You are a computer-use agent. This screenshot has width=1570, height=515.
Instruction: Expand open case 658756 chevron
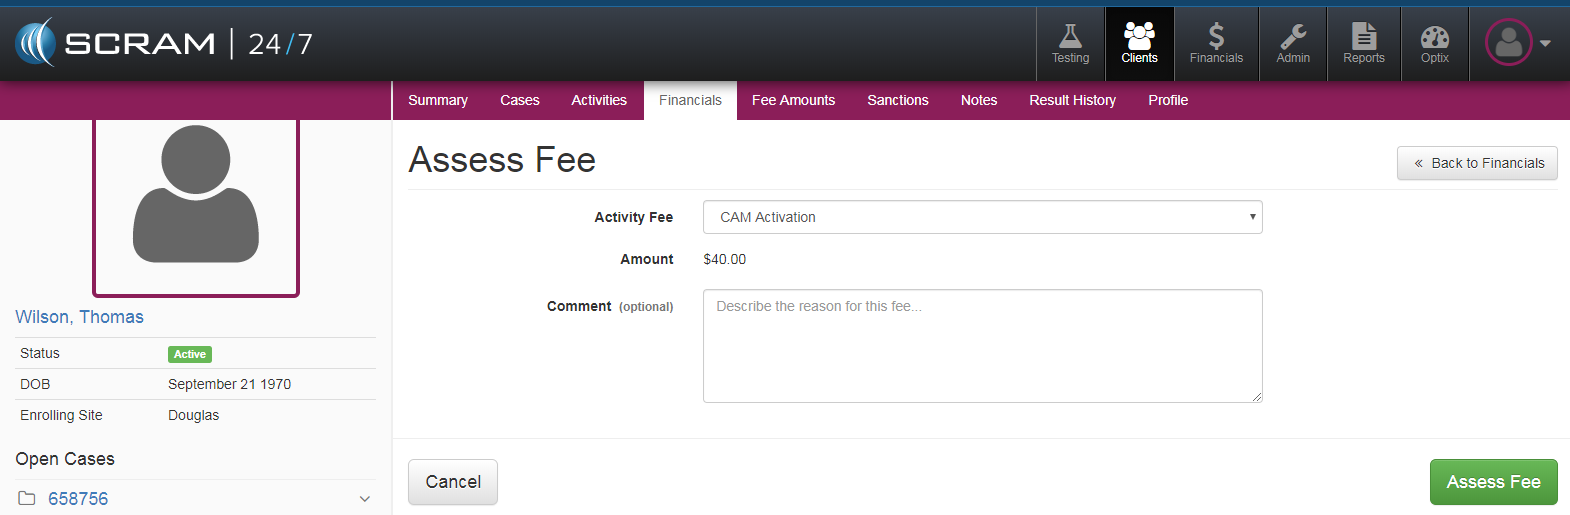coord(365,499)
